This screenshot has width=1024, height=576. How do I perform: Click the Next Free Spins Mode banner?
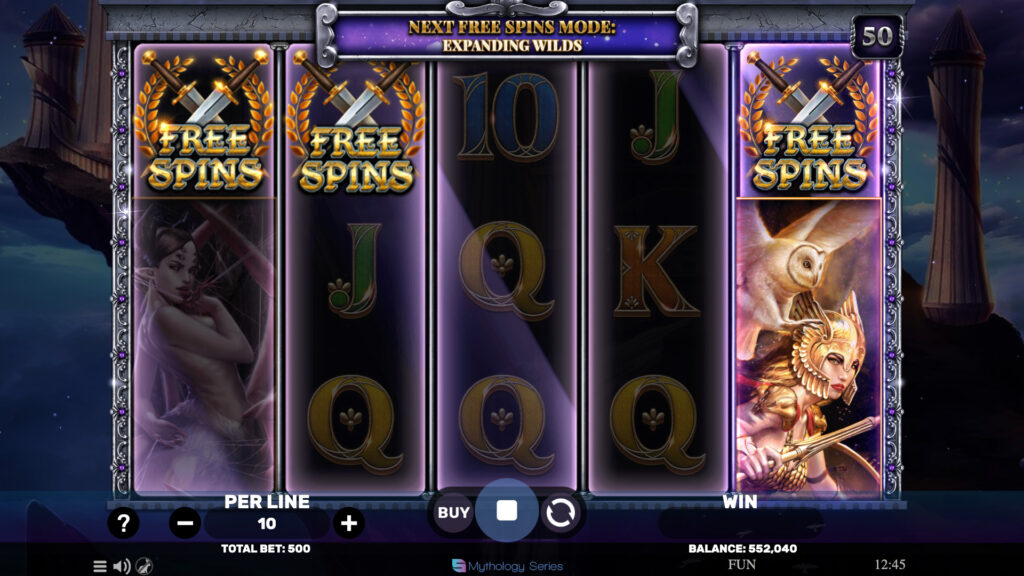pyautogui.click(x=512, y=36)
